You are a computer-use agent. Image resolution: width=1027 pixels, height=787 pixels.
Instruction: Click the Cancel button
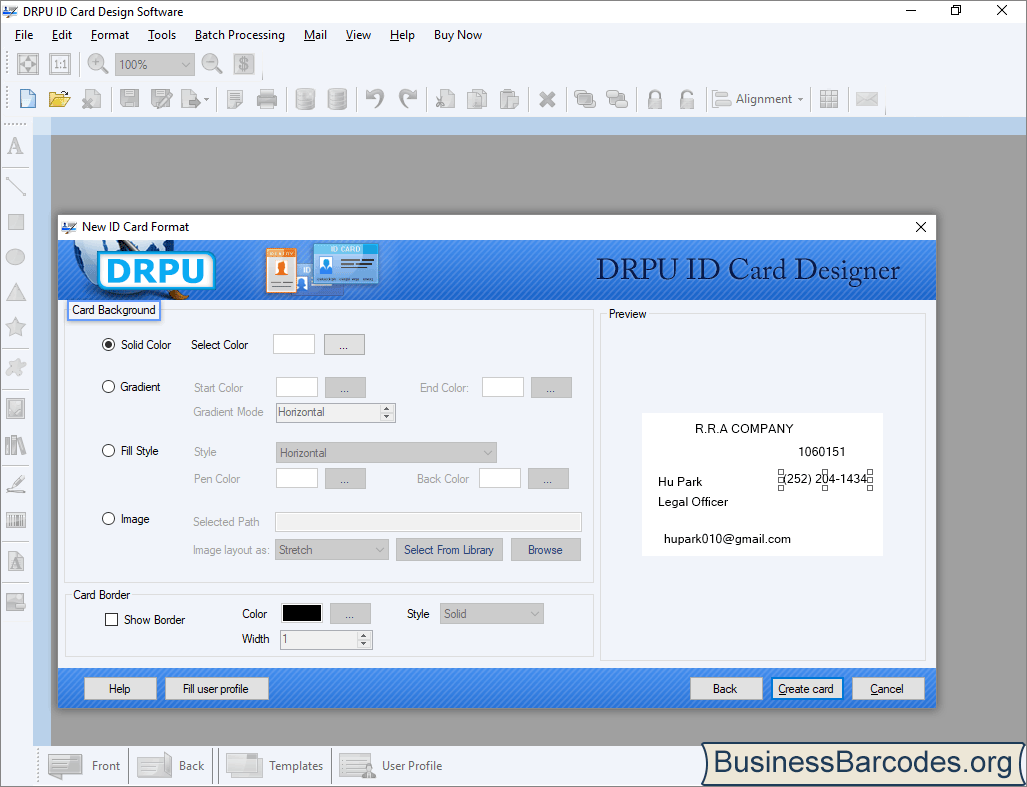pyautogui.click(x=887, y=689)
